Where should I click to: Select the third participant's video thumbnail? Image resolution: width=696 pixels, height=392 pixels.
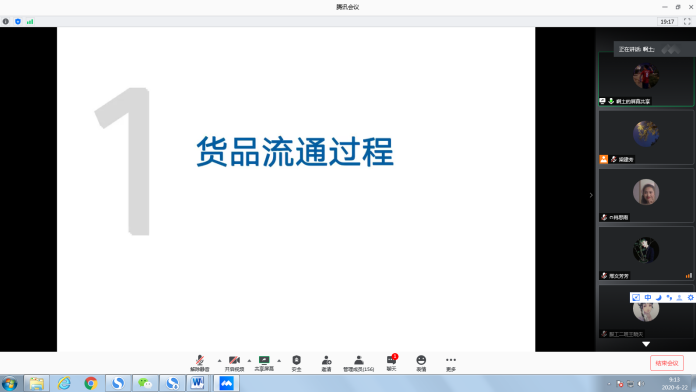pos(646,195)
